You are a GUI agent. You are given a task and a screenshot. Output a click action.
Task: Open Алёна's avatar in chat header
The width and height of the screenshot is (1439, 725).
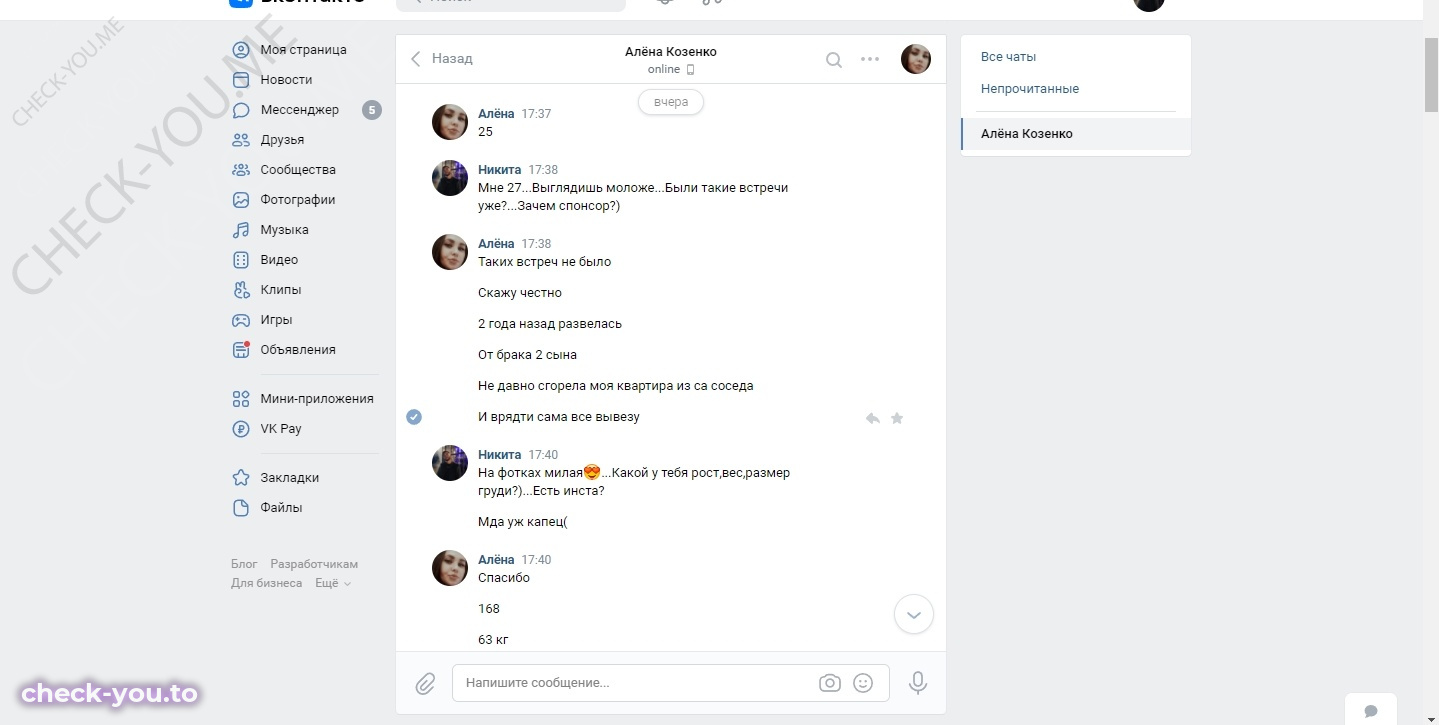coord(916,59)
